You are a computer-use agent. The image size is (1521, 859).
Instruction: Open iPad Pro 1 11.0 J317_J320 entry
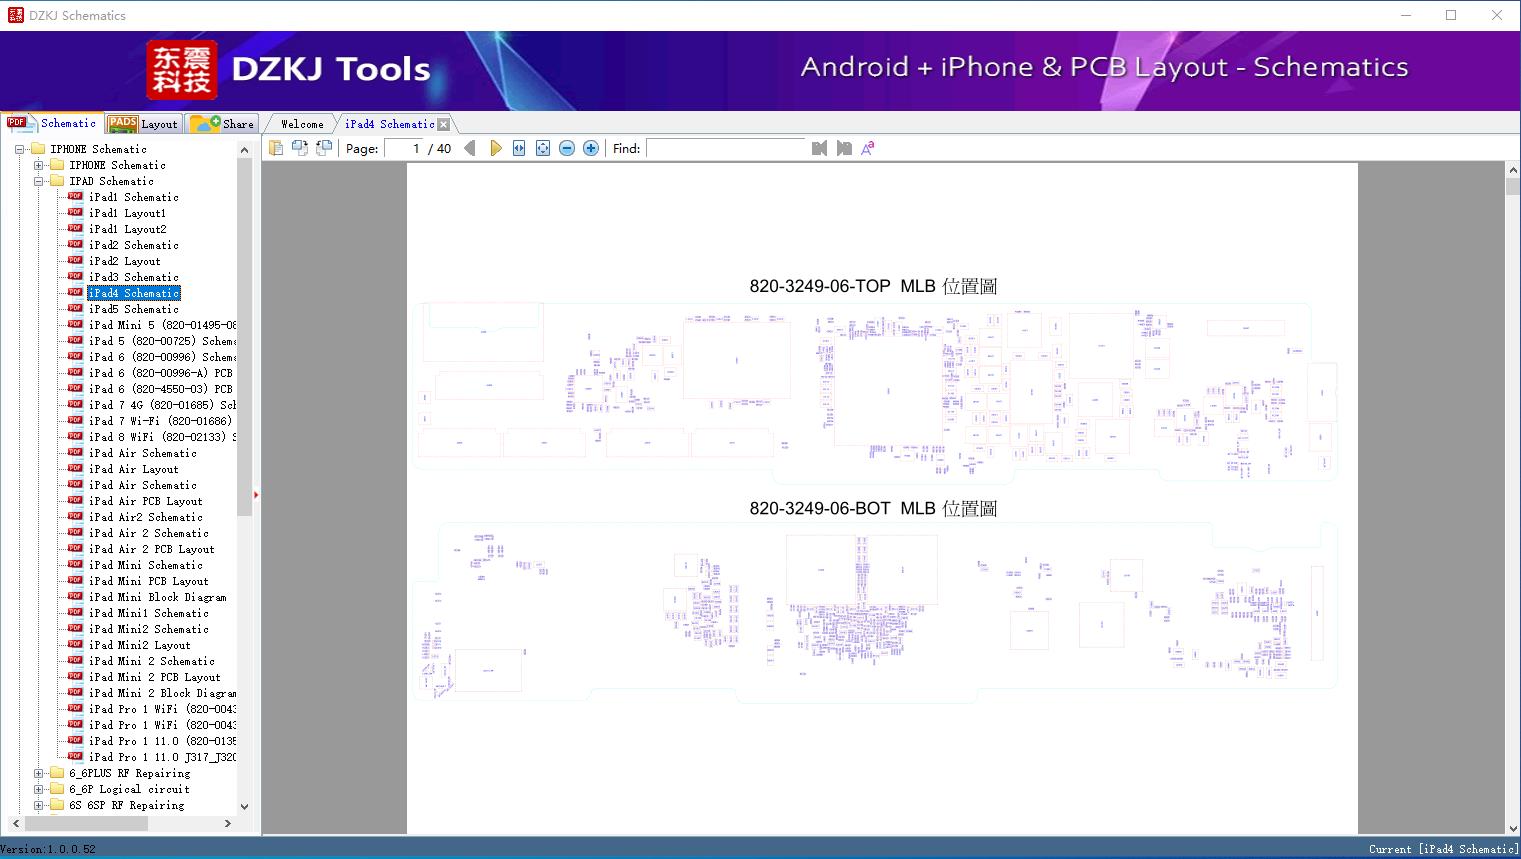coord(162,757)
